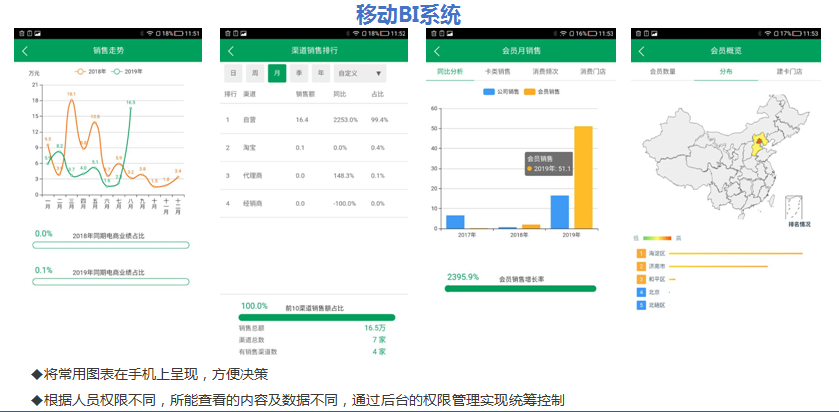Viewport: 839px width, 412px height.
Task: Tap the 2253.0% 同比 cell for 自营
Action: tap(345, 120)
